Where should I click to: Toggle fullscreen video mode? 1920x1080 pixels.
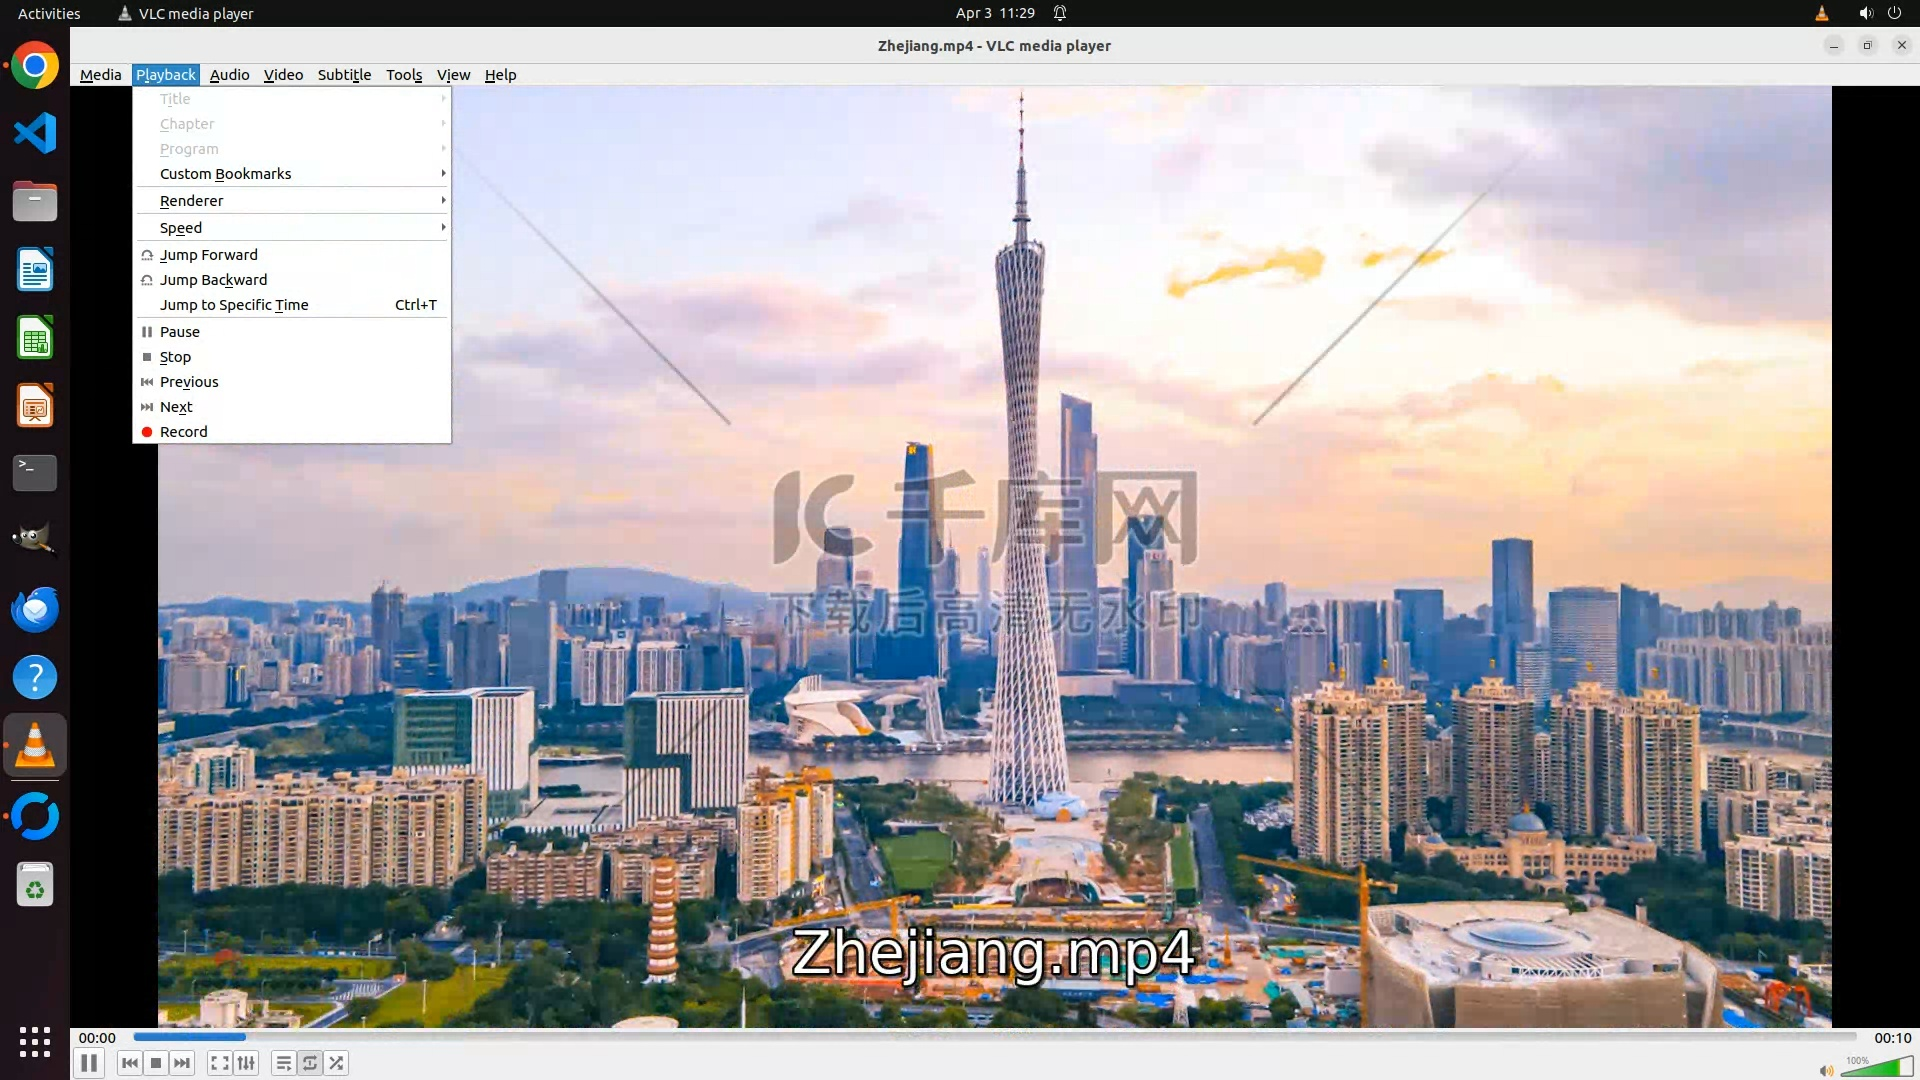(x=220, y=1063)
